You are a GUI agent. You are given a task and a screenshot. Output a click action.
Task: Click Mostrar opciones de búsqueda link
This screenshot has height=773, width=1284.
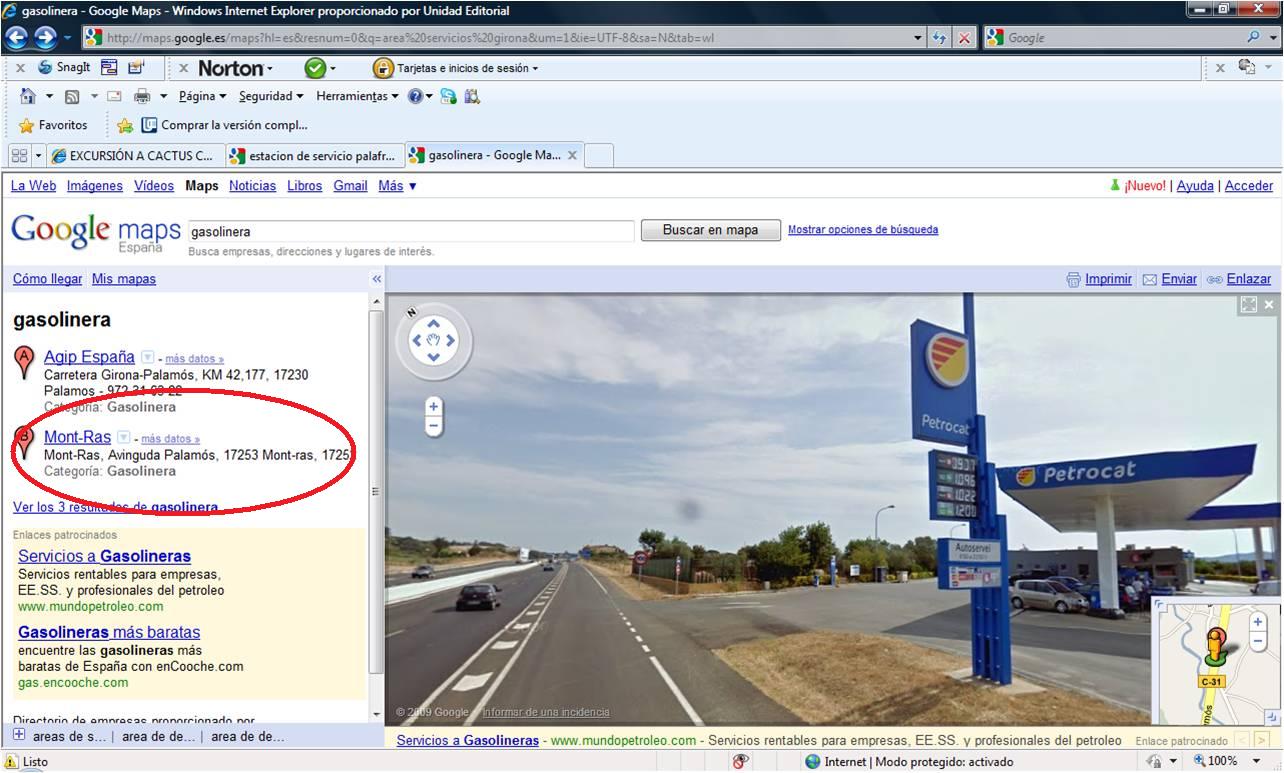(x=863, y=229)
